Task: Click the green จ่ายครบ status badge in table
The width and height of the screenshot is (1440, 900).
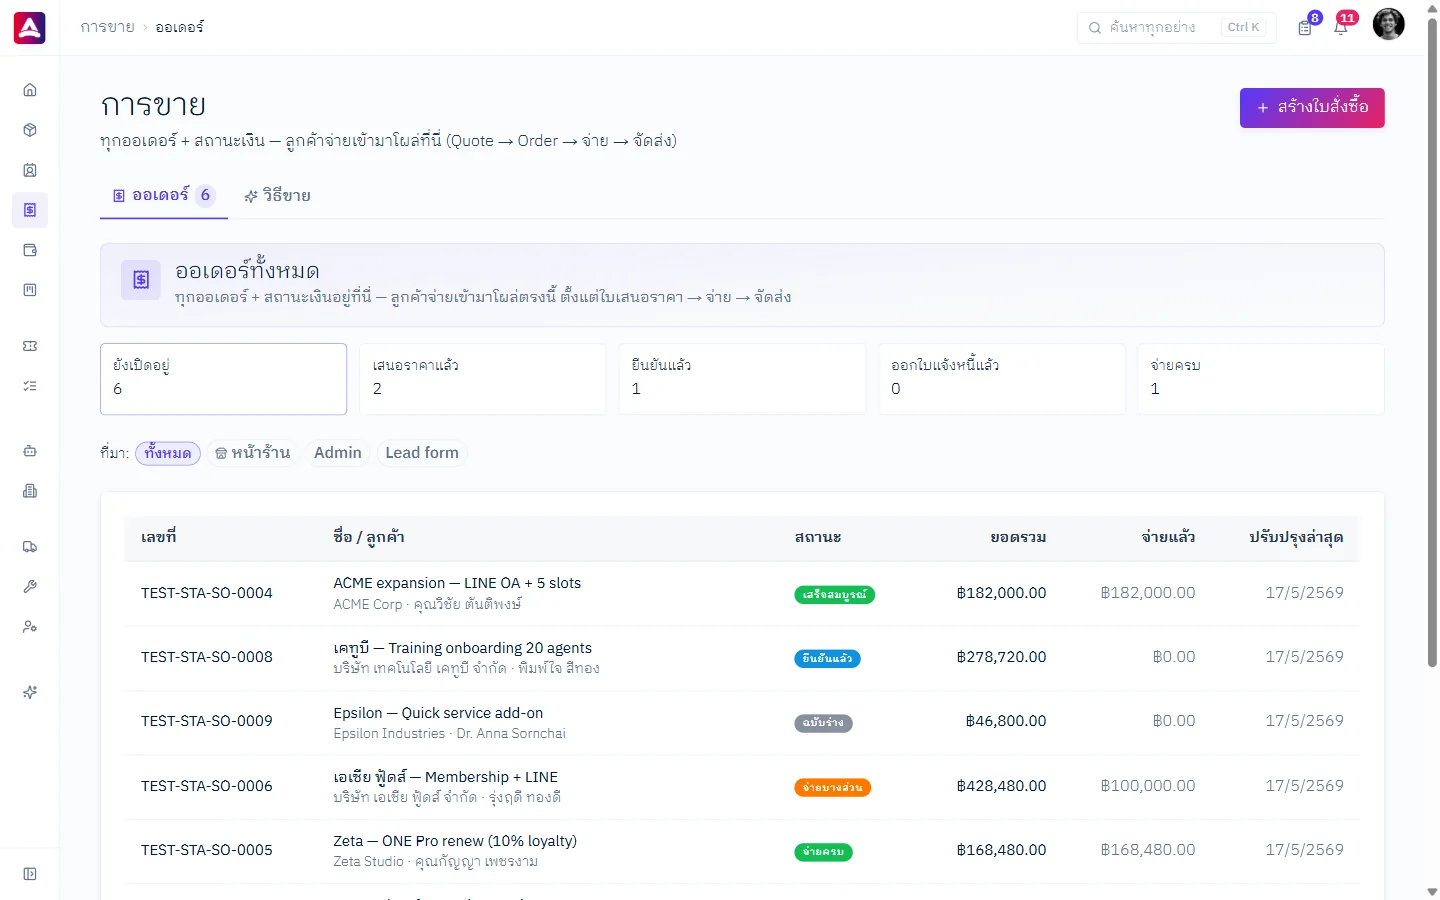Action: [823, 852]
